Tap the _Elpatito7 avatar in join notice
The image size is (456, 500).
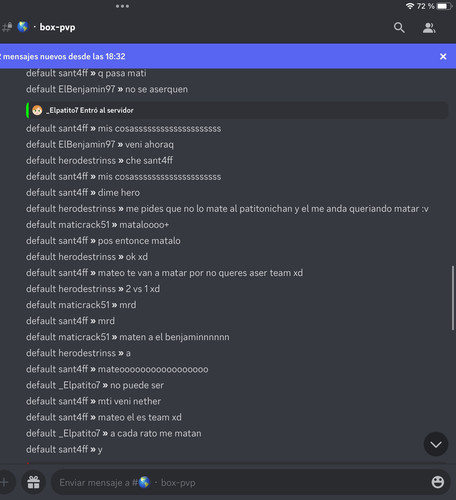point(37,110)
